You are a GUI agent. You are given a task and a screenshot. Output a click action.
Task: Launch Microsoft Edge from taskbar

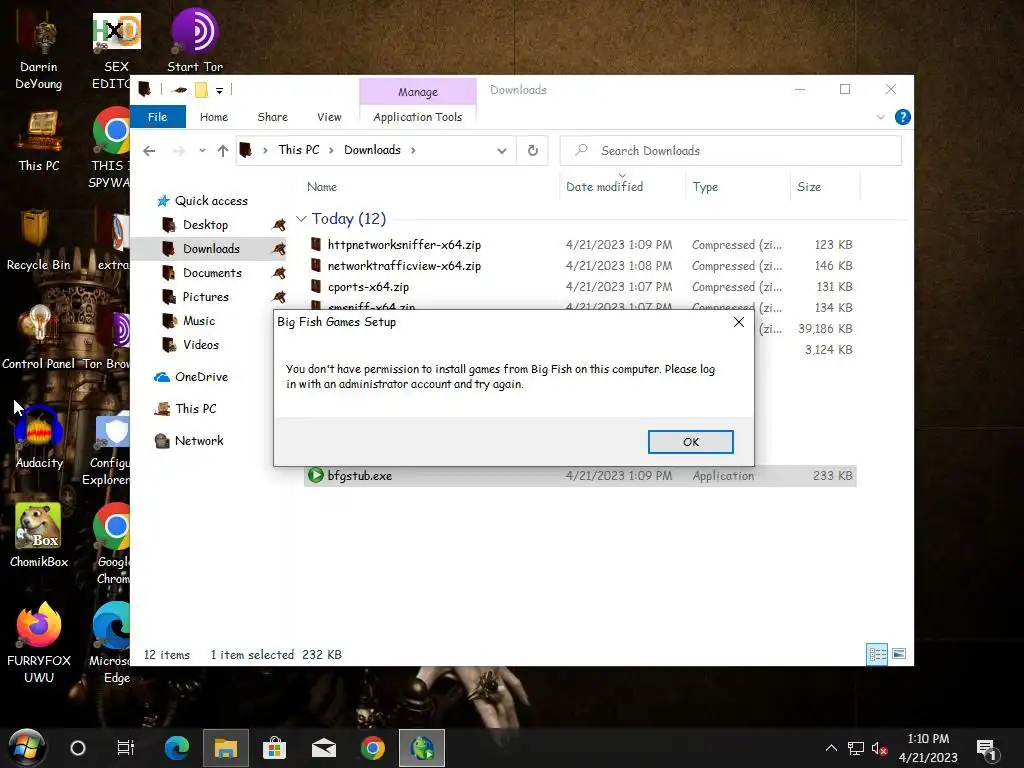coord(176,748)
